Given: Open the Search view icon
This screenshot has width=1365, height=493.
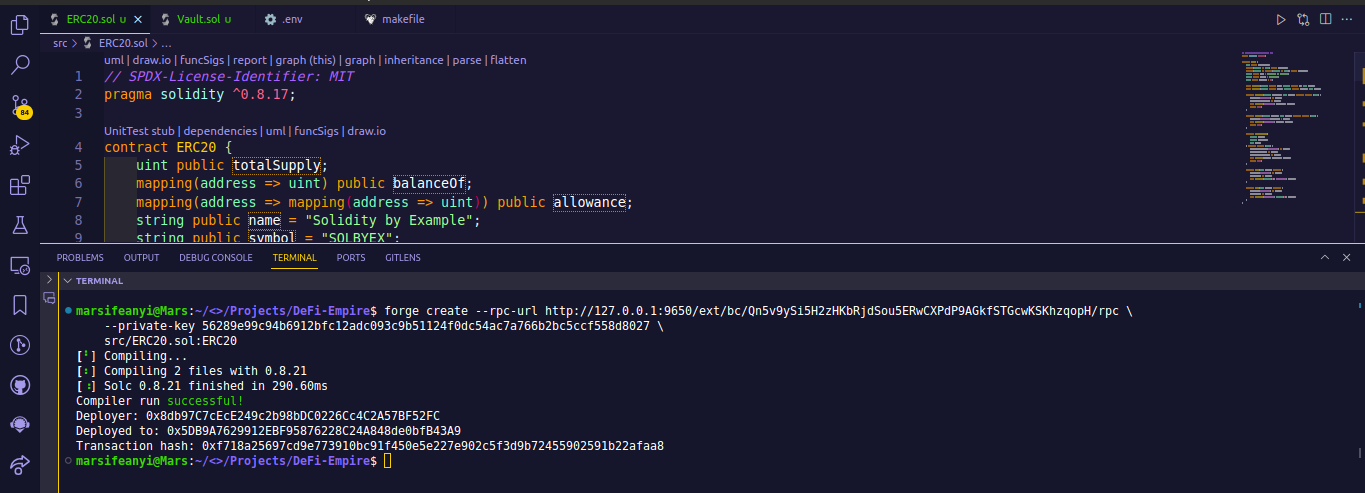Looking at the screenshot, I should (x=19, y=66).
